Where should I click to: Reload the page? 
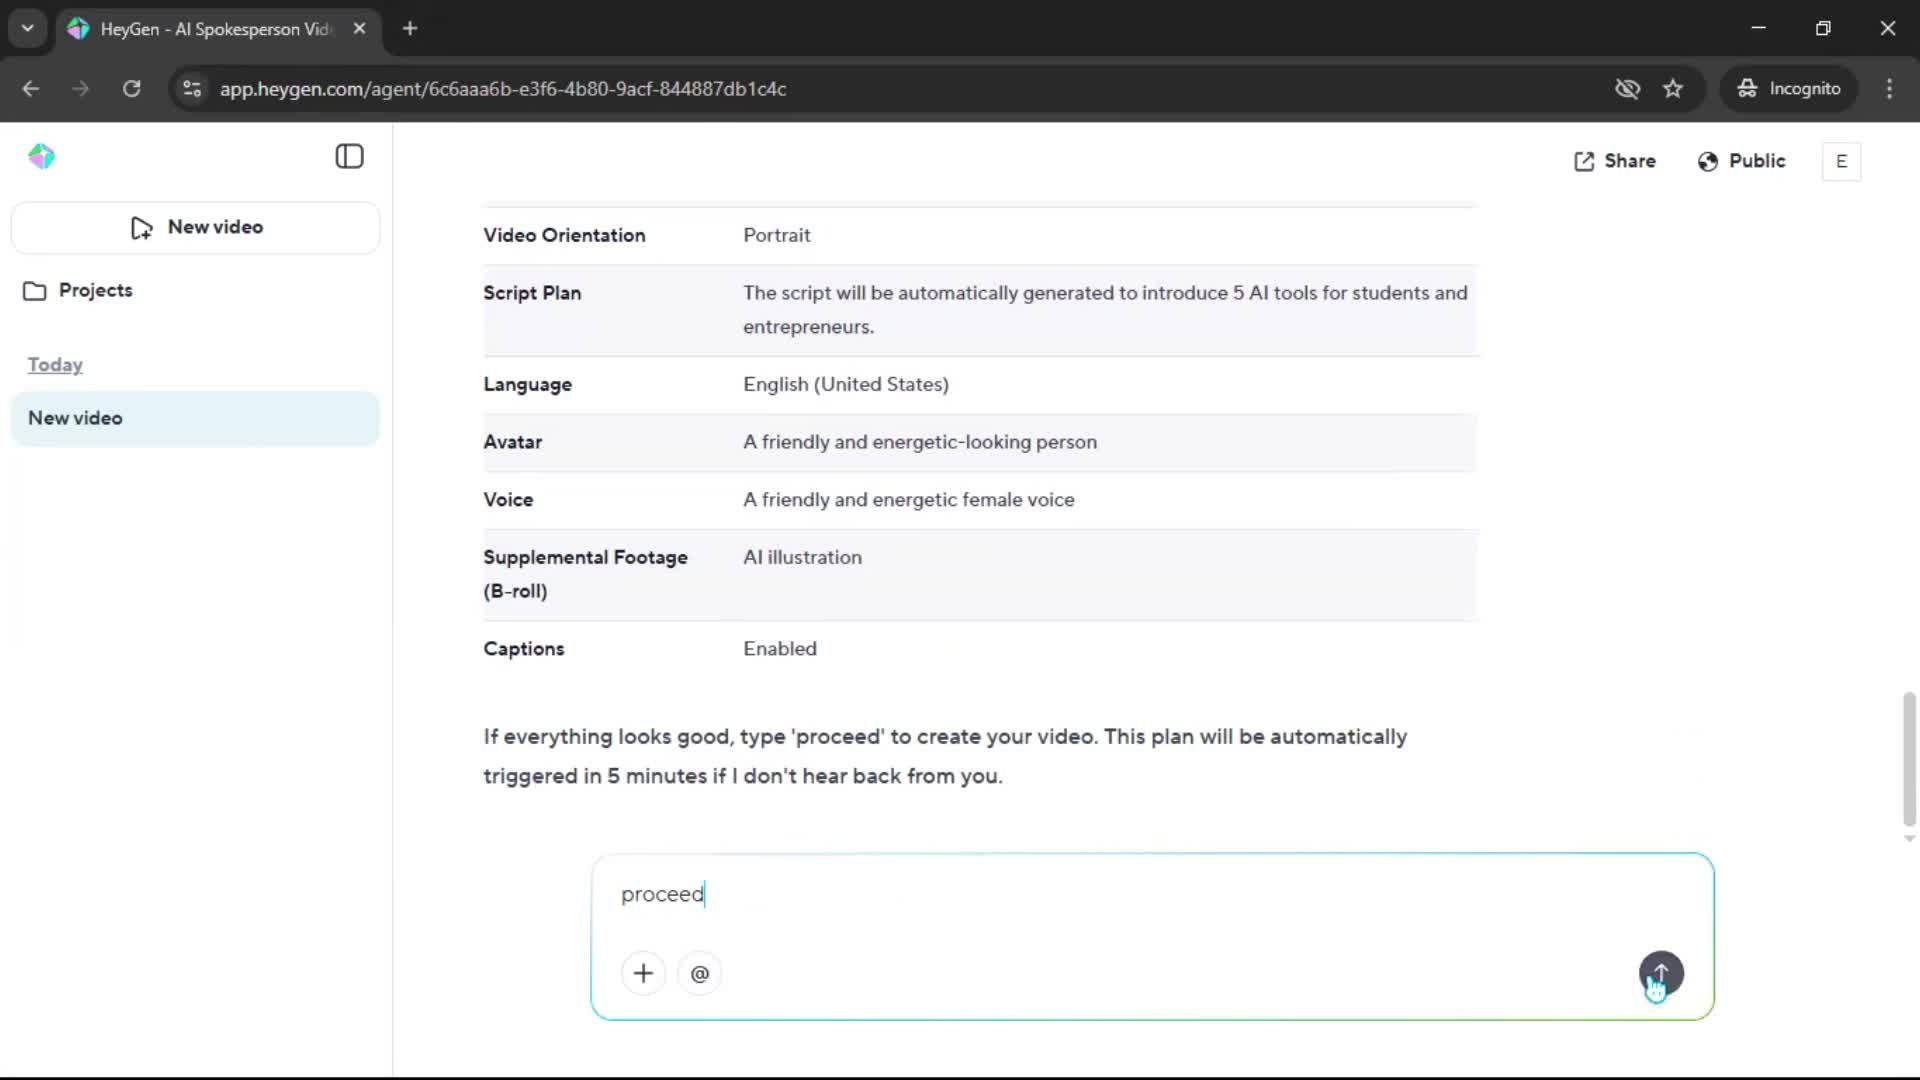pos(131,89)
